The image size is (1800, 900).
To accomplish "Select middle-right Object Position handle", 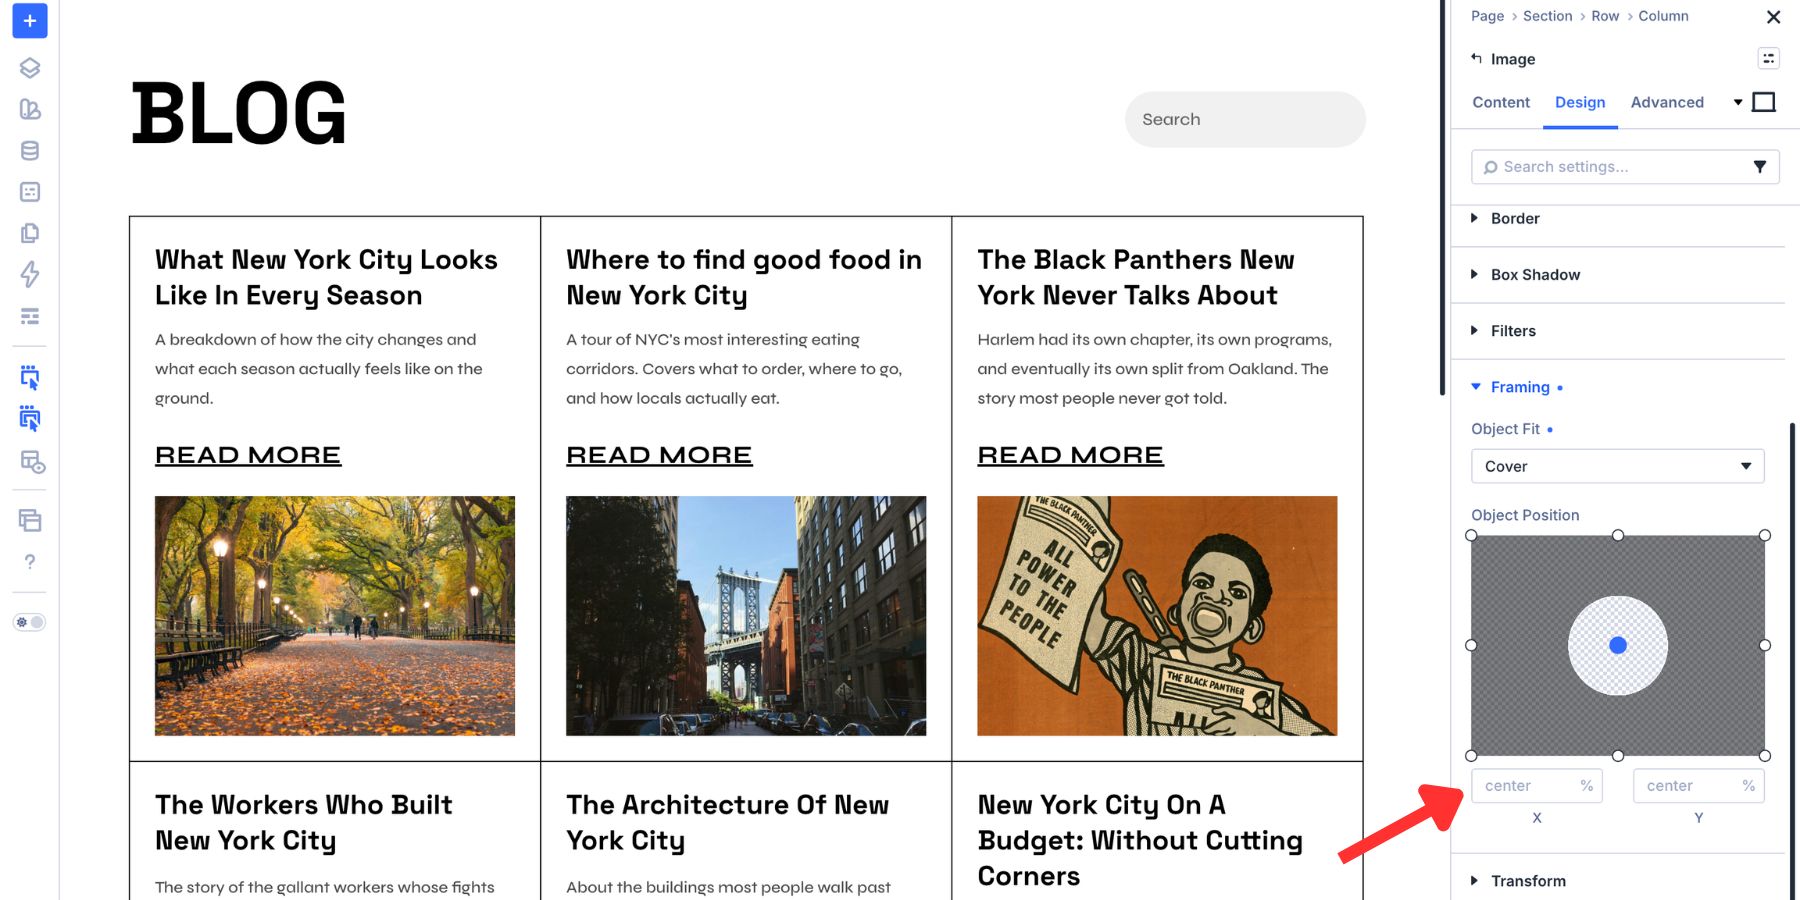I will [x=1765, y=645].
